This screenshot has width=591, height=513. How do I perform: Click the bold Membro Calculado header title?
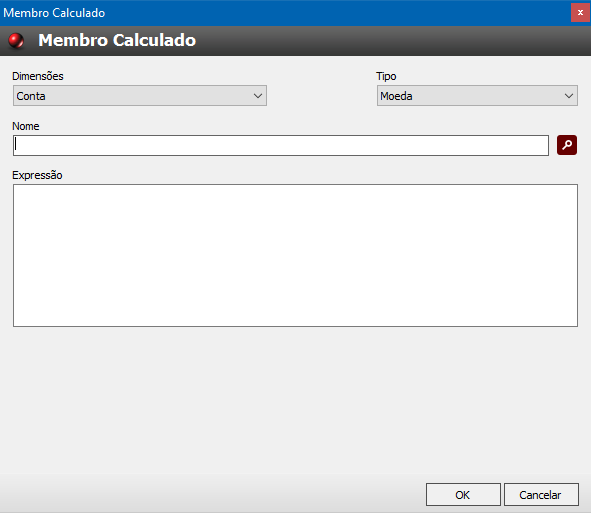coord(117,40)
